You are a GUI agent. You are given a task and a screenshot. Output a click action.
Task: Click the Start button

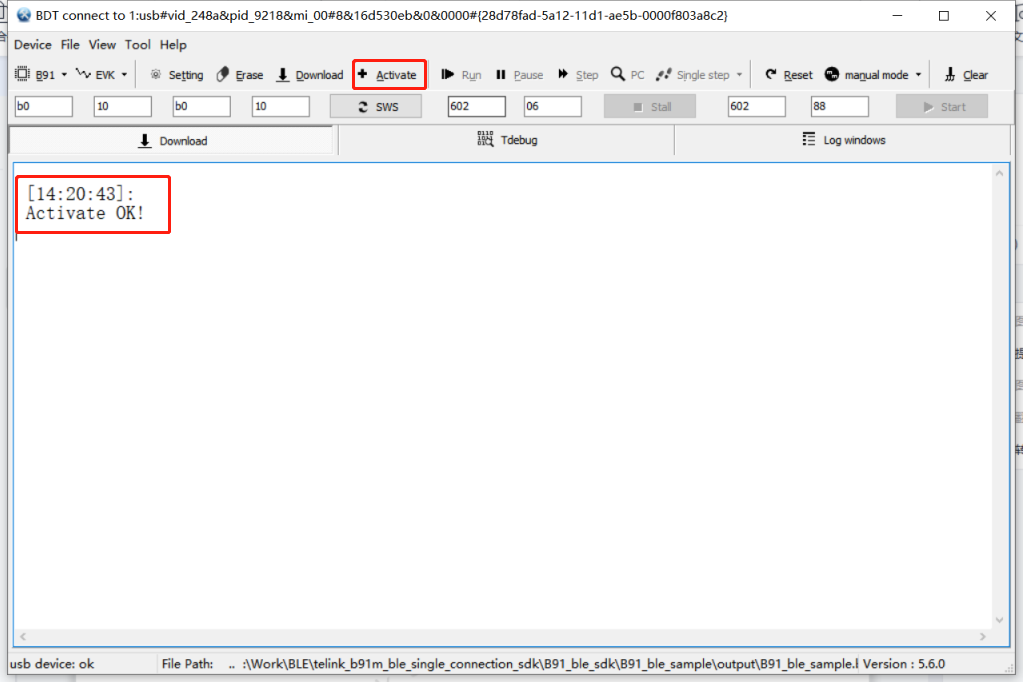point(941,107)
